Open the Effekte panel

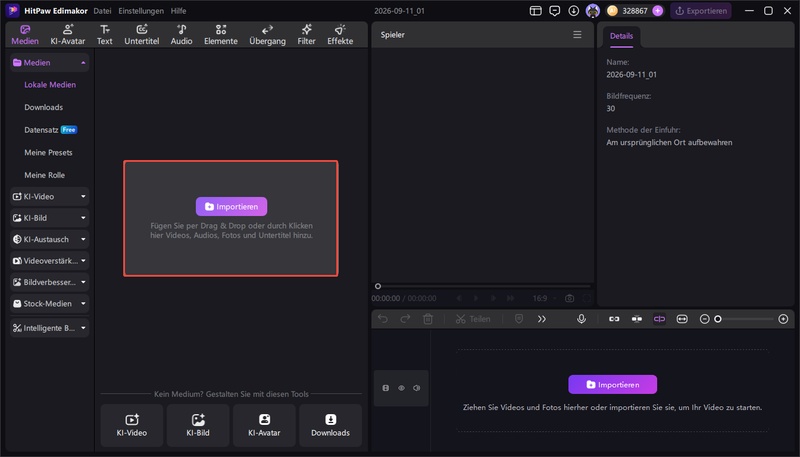(x=340, y=35)
